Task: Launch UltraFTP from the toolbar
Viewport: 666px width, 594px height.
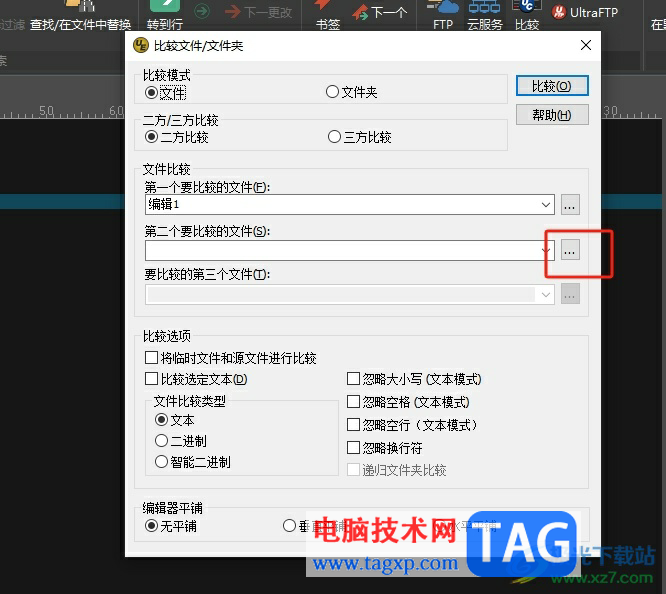Action: 585,13
